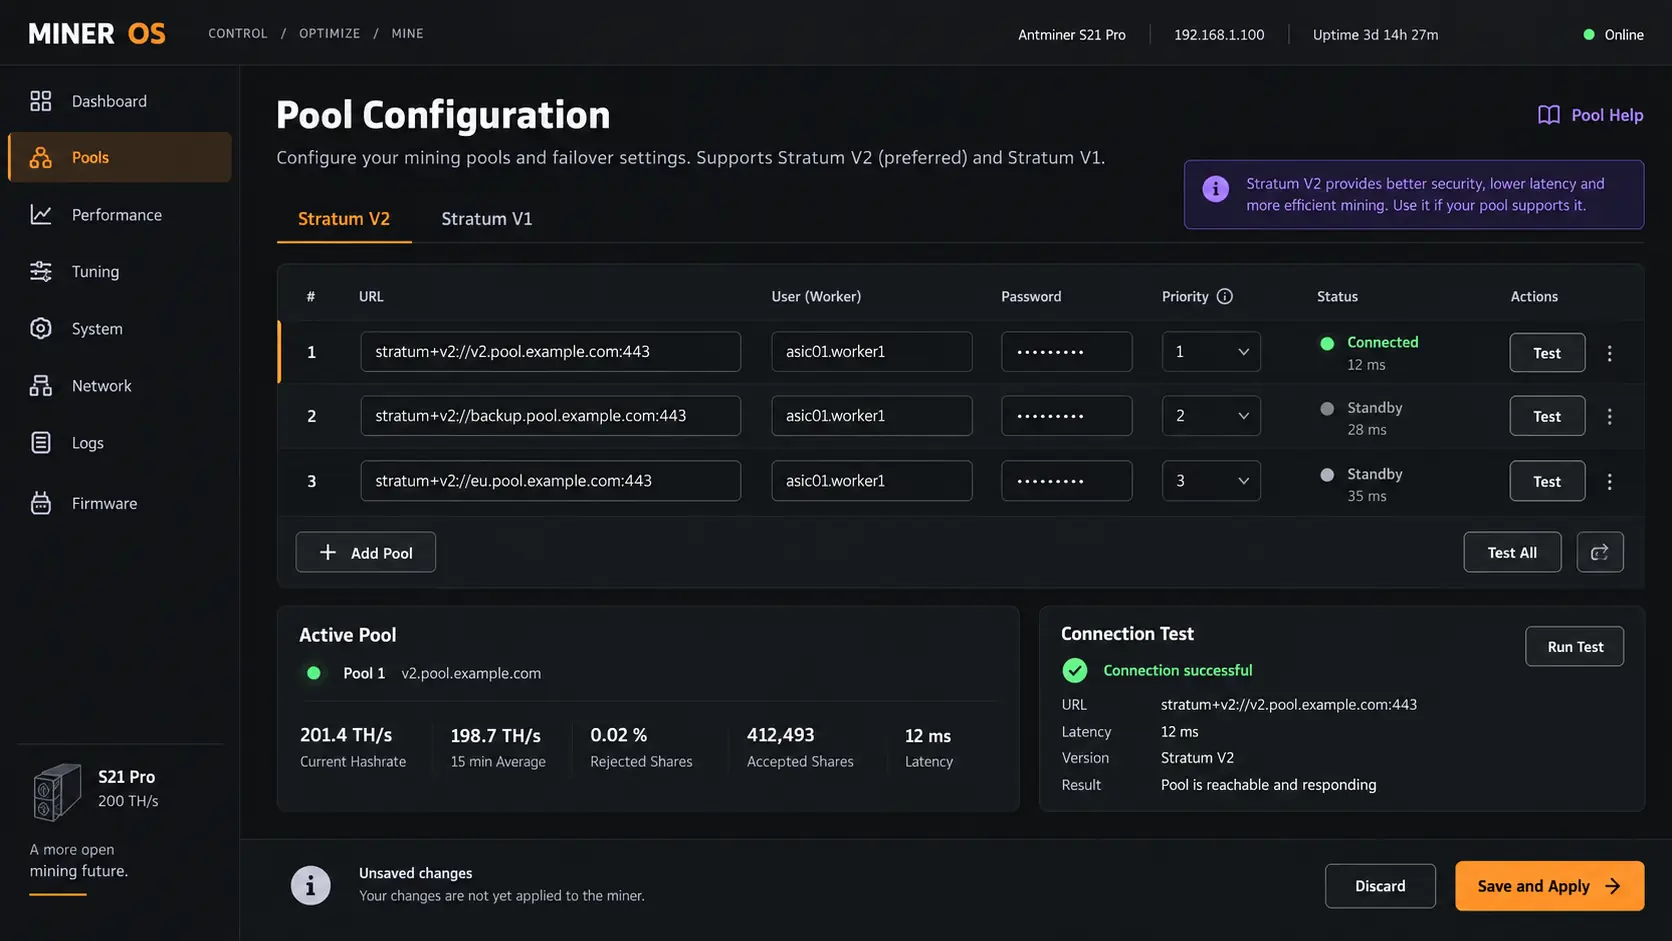Test the eu.pool.example.com pool

[1547, 481]
